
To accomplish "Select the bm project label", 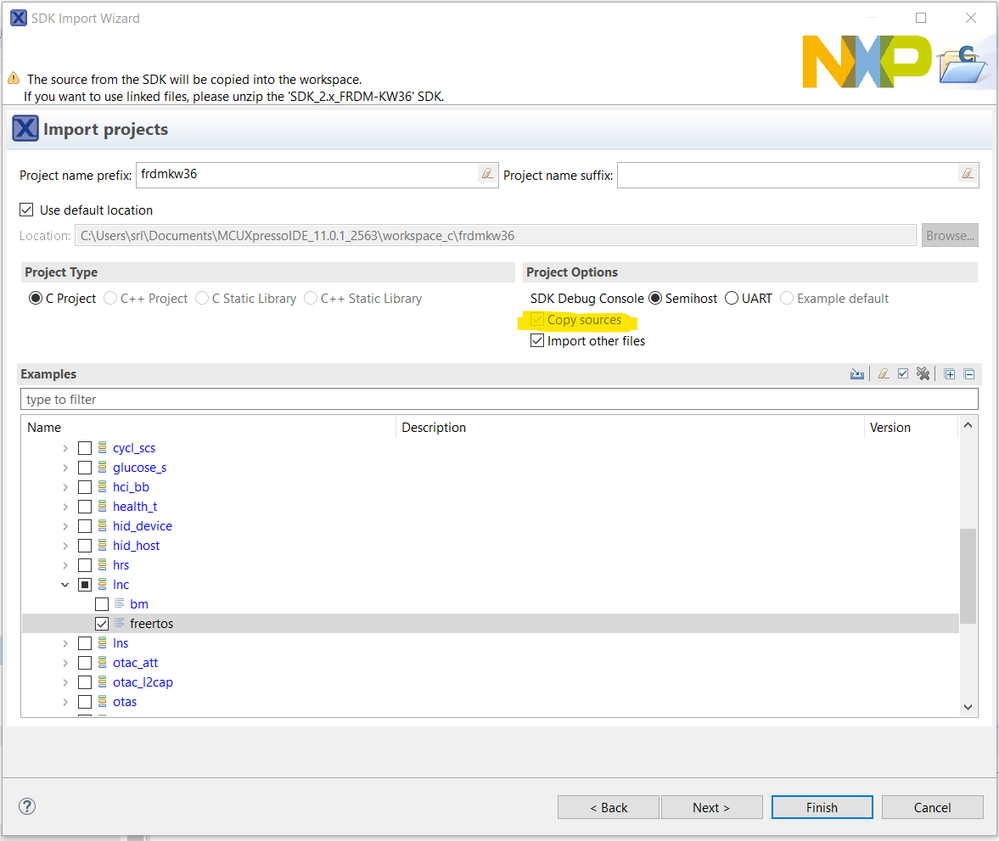I will [139, 604].
